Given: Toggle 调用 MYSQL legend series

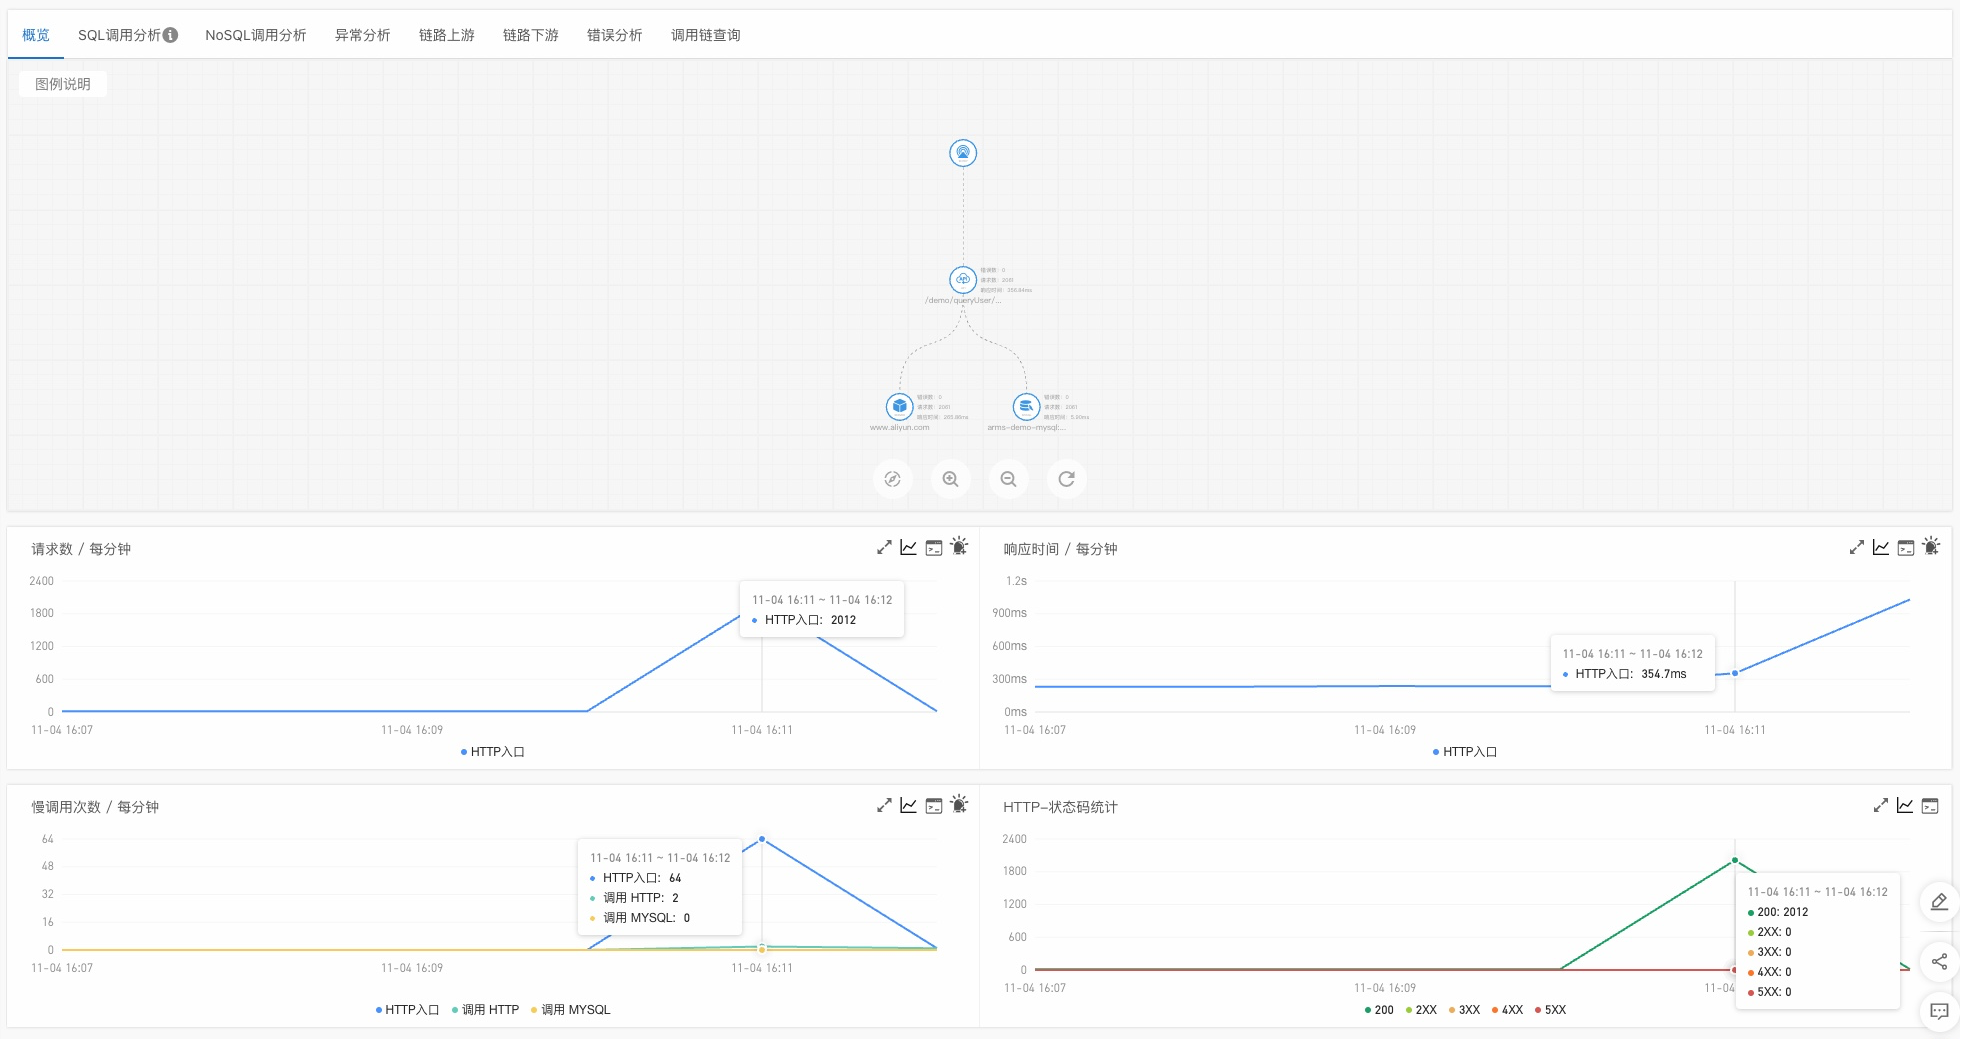Looking at the screenshot, I should click(570, 1010).
